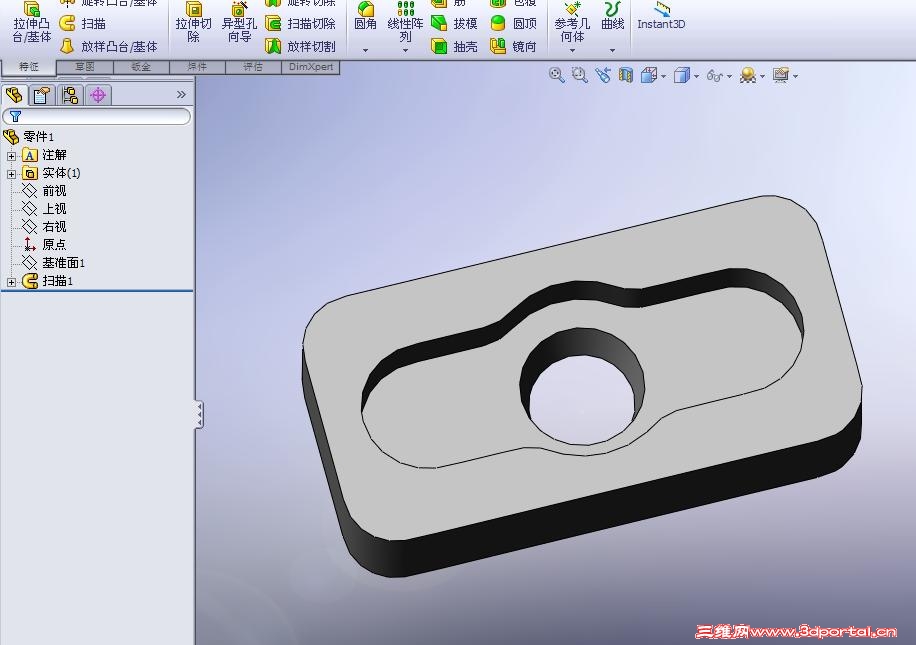Select the 注解 annotations folder label
The image size is (916, 645).
pos(54,155)
